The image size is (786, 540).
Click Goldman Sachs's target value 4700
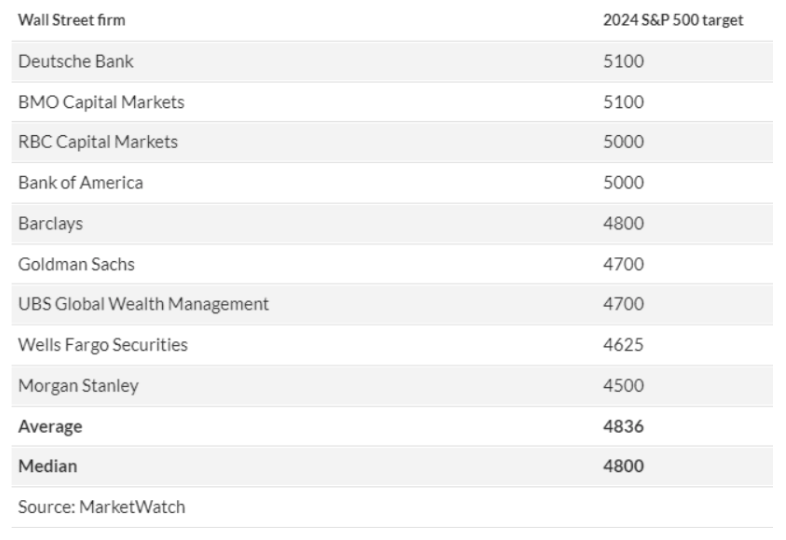623,264
